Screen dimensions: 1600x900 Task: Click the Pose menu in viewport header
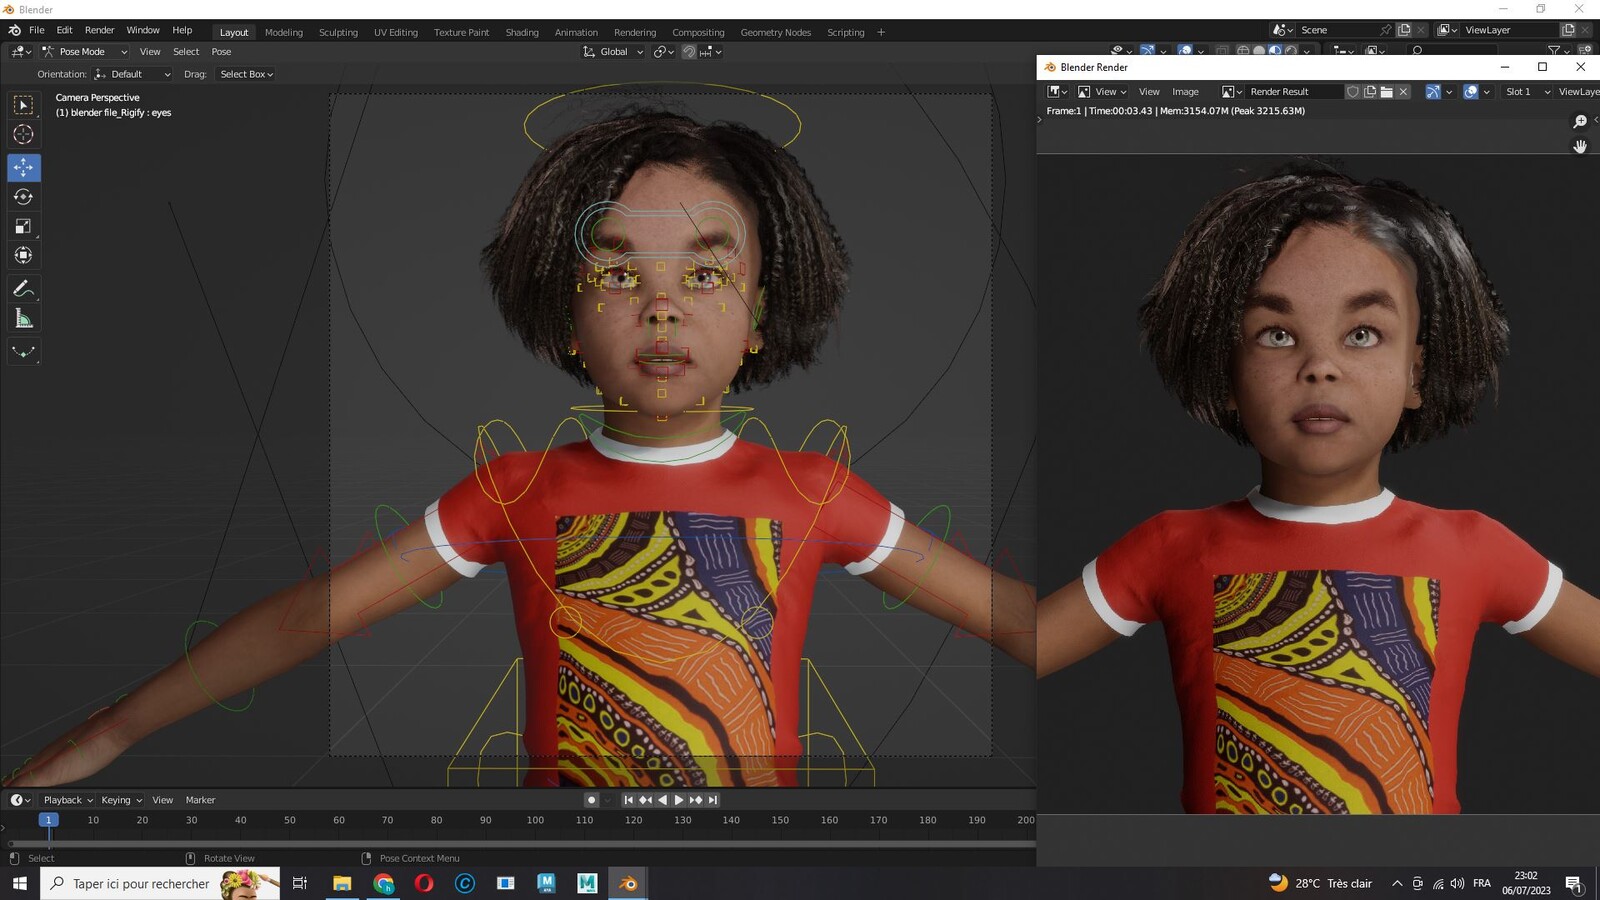click(x=221, y=52)
